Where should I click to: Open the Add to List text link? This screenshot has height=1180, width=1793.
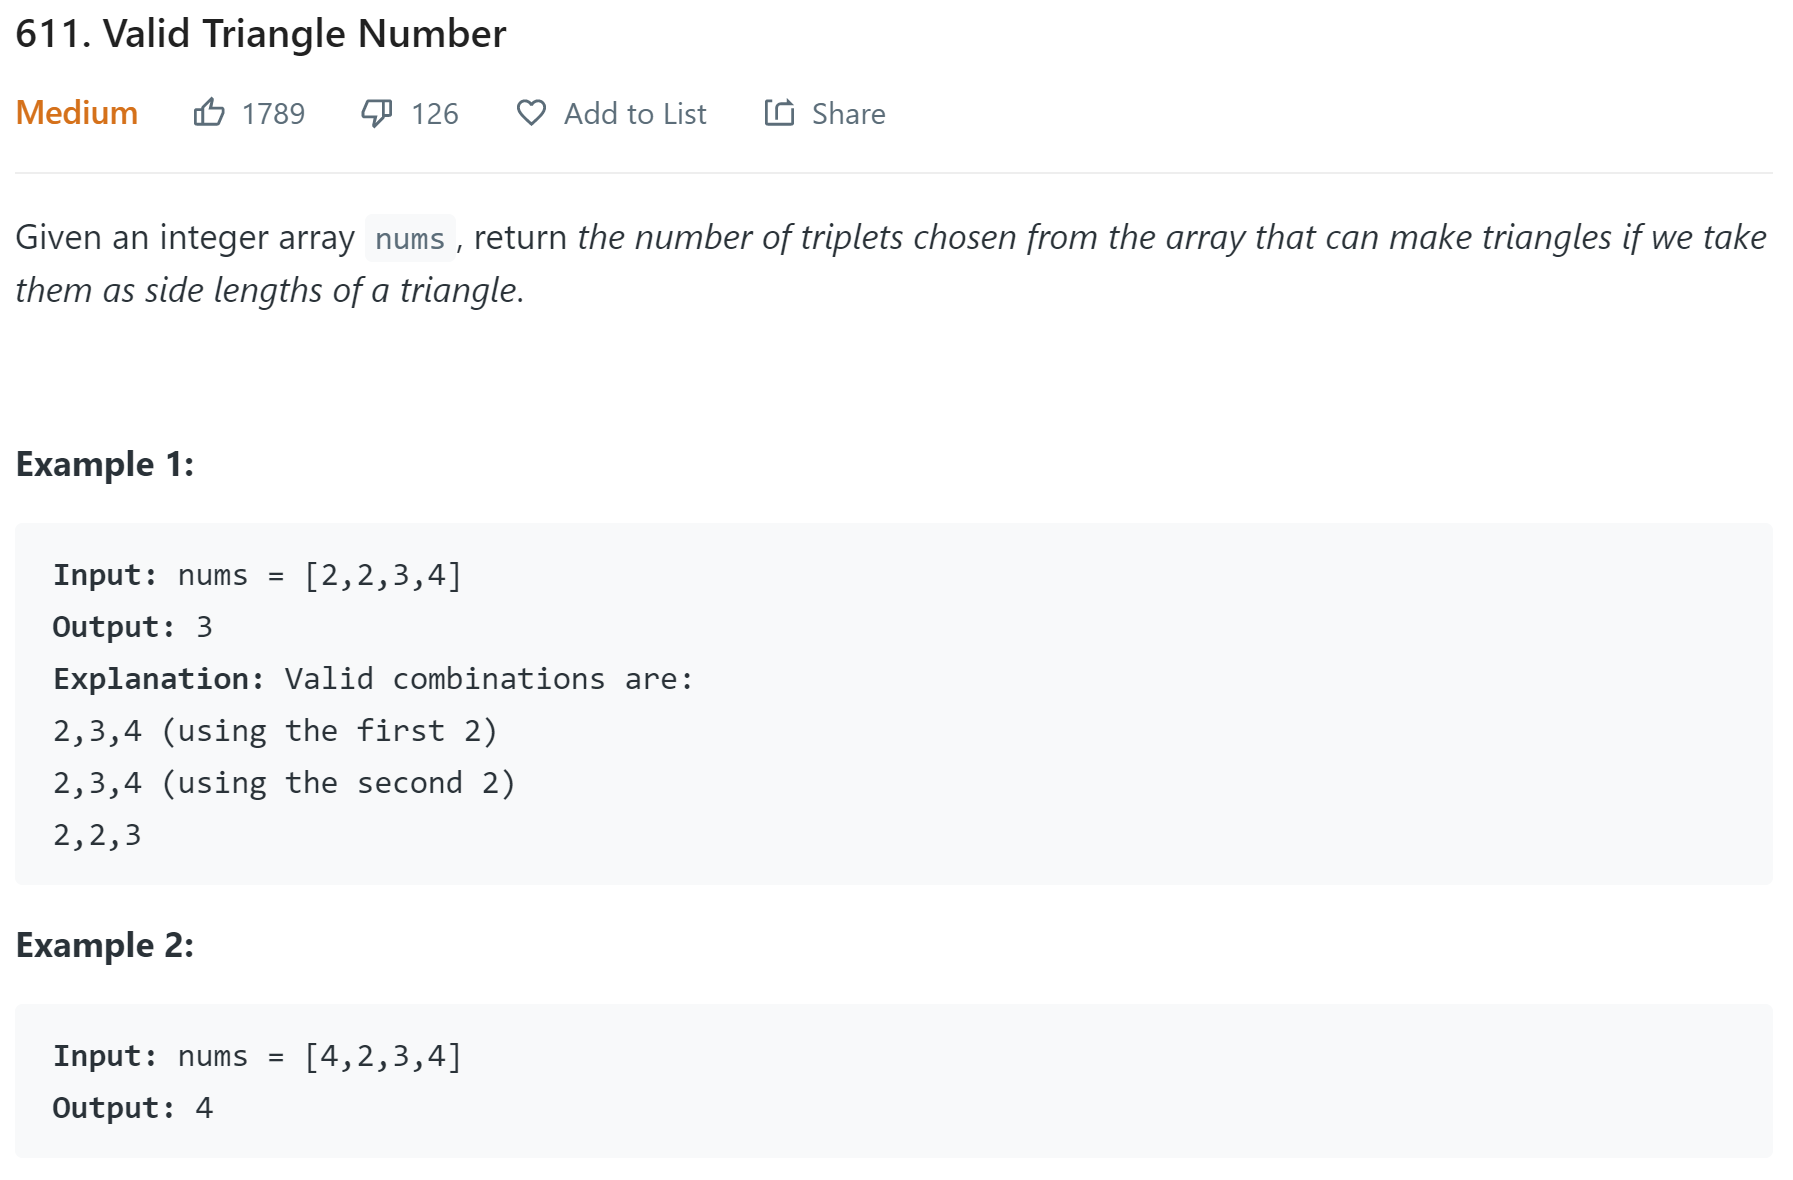tap(635, 114)
